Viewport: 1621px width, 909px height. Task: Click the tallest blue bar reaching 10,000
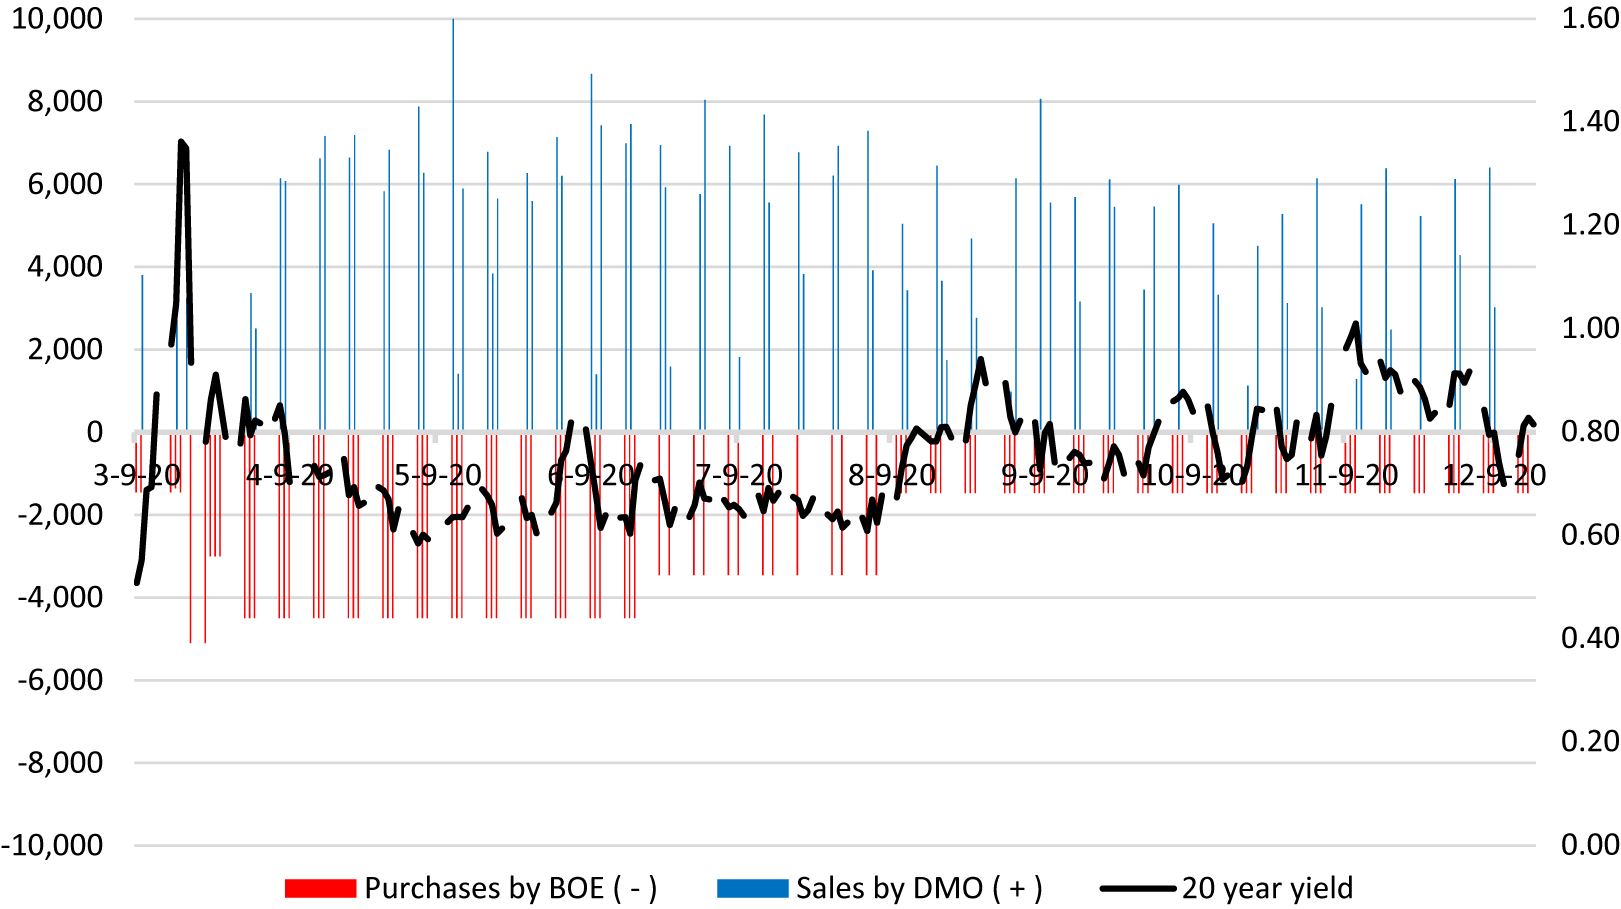[x=453, y=225]
